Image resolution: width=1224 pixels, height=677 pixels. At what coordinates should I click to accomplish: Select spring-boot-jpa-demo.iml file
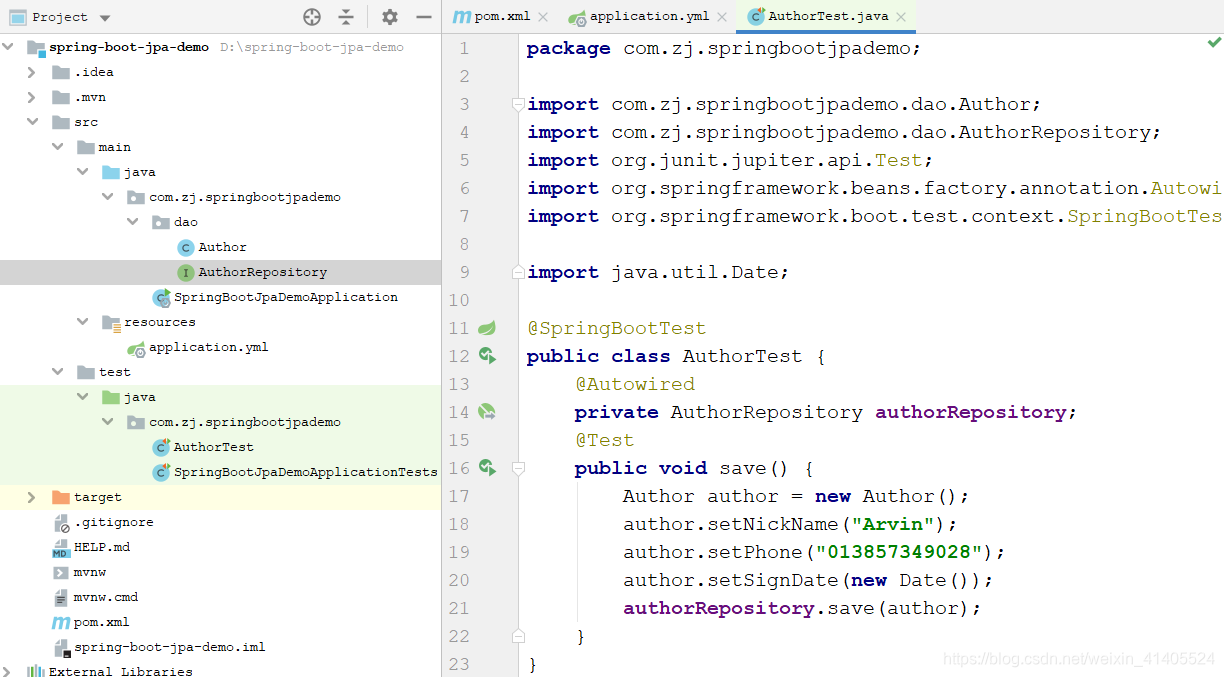coord(169,647)
